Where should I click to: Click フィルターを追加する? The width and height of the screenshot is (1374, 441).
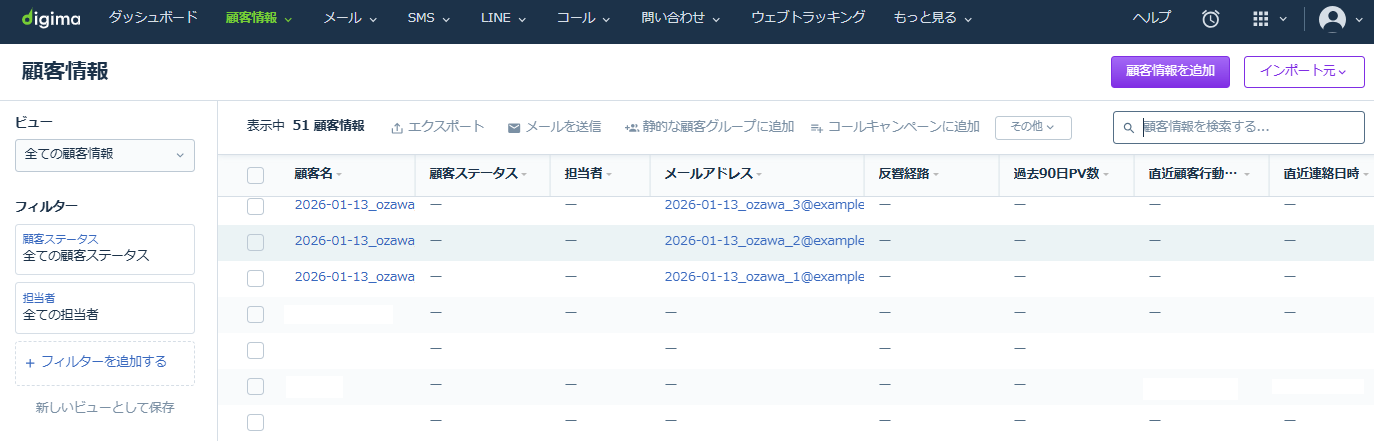(x=104, y=362)
